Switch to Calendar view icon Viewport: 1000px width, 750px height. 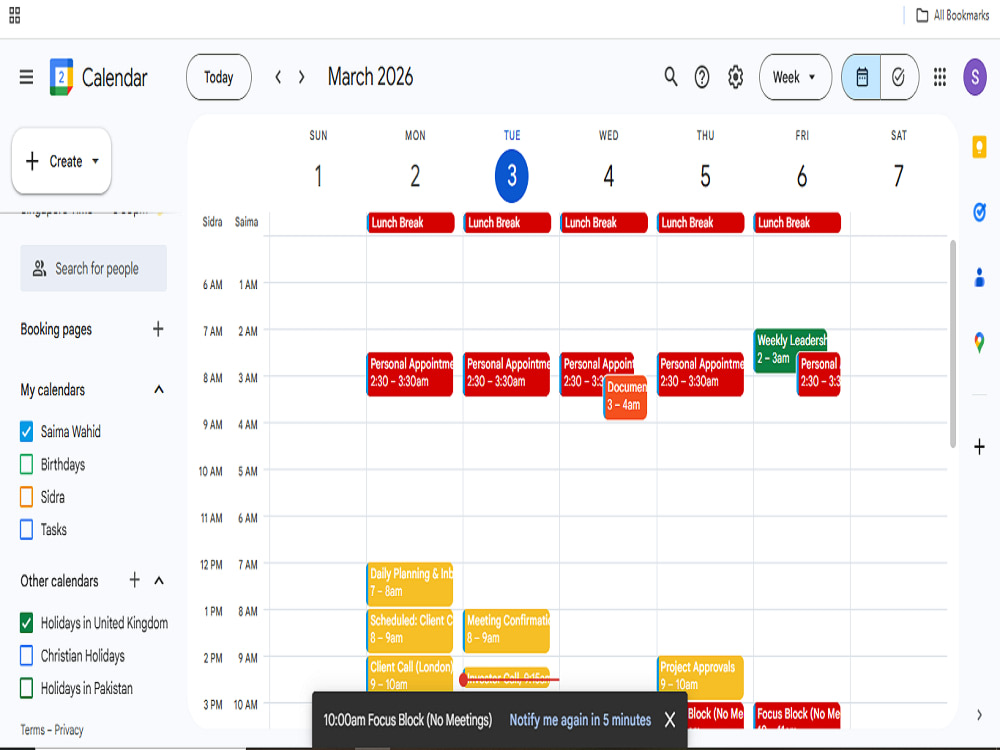coord(862,77)
